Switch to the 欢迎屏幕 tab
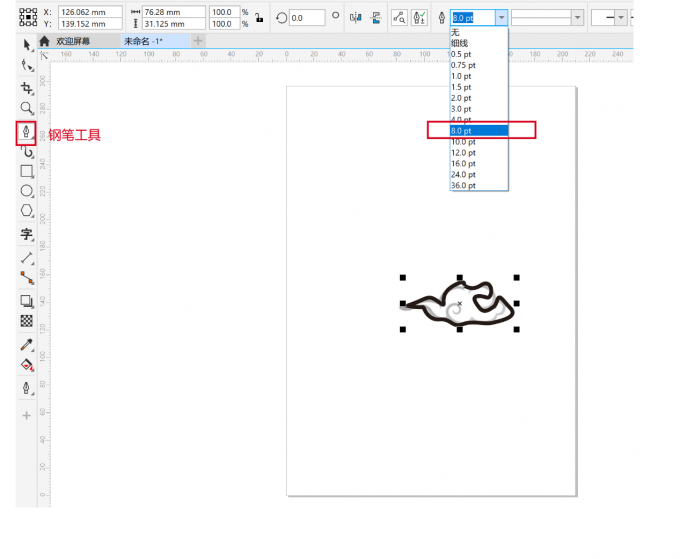 click(x=77, y=41)
